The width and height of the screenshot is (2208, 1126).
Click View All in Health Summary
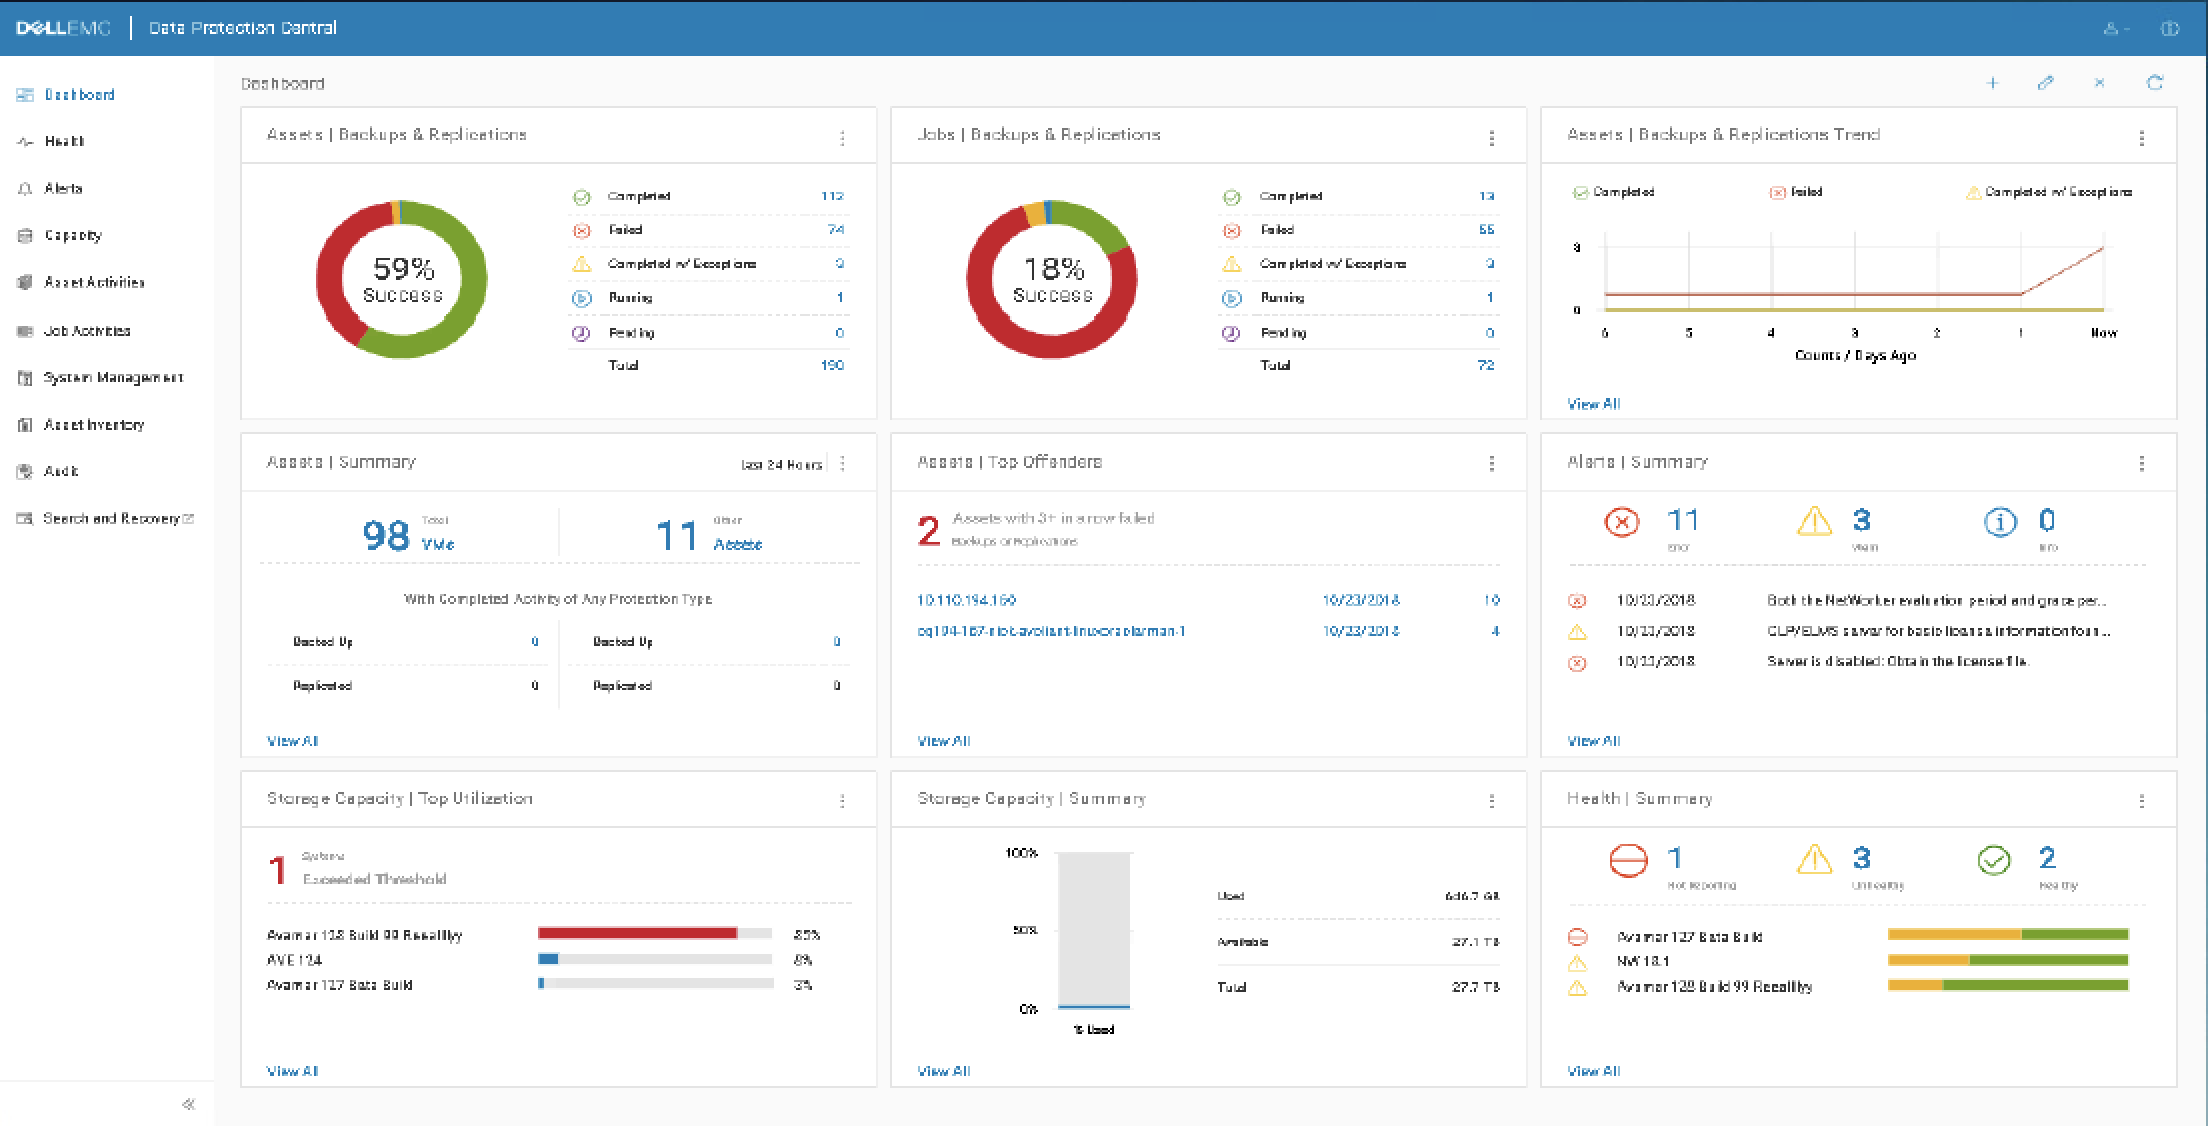[x=1593, y=1071]
